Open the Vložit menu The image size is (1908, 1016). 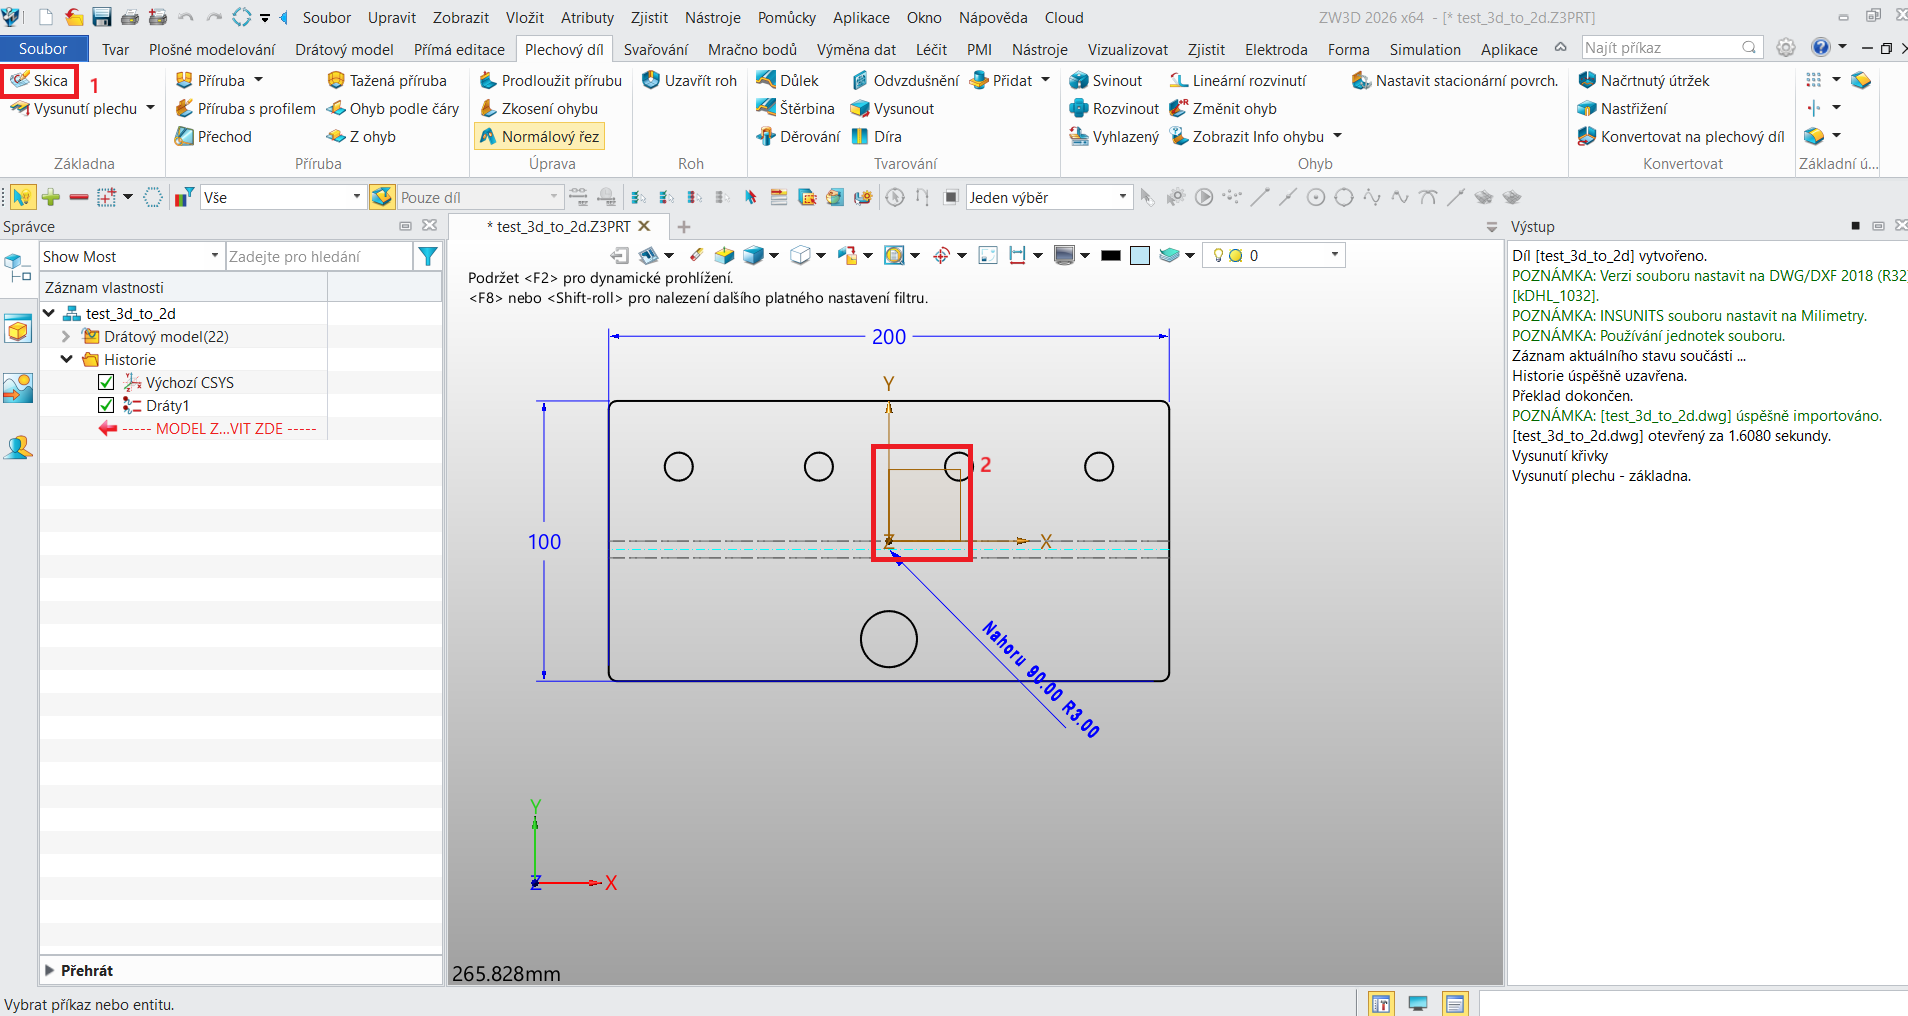click(525, 17)
